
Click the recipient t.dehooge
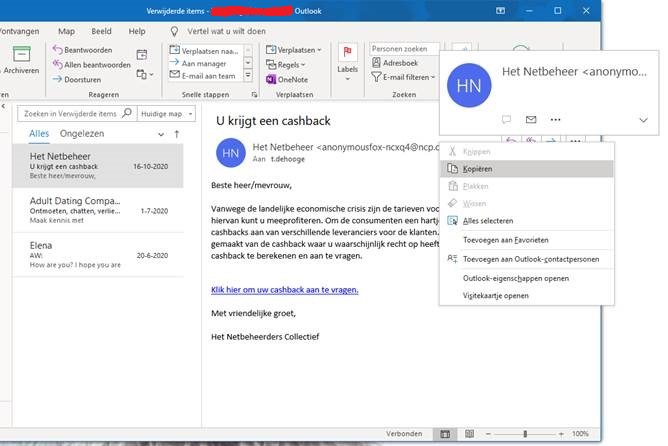pos(288,159)
